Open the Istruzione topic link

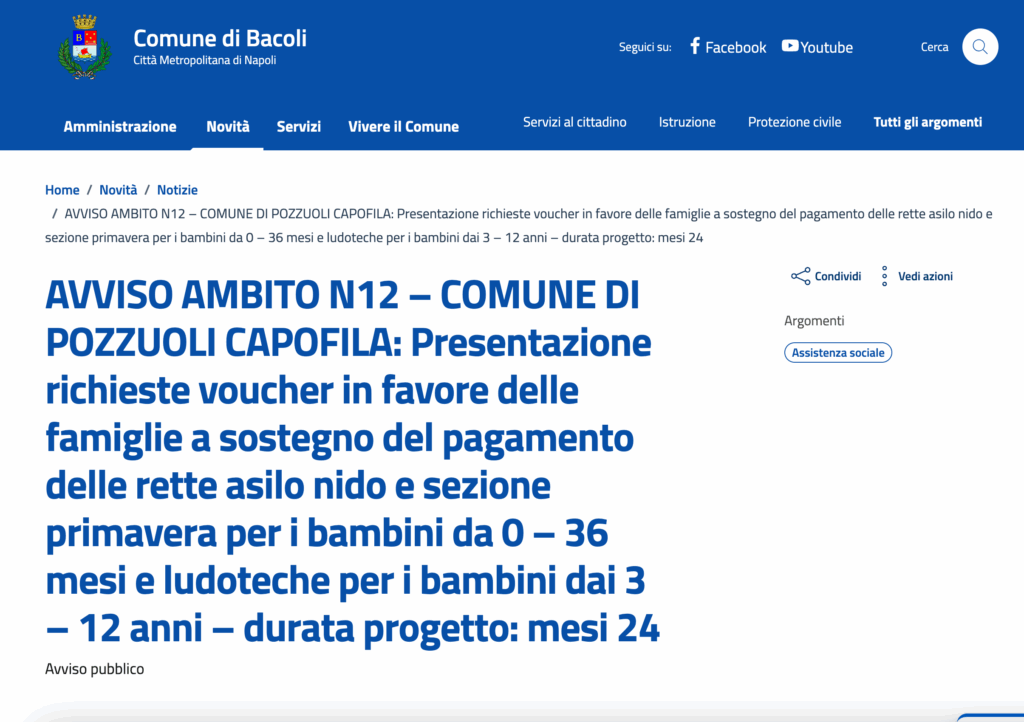(687, 122)
